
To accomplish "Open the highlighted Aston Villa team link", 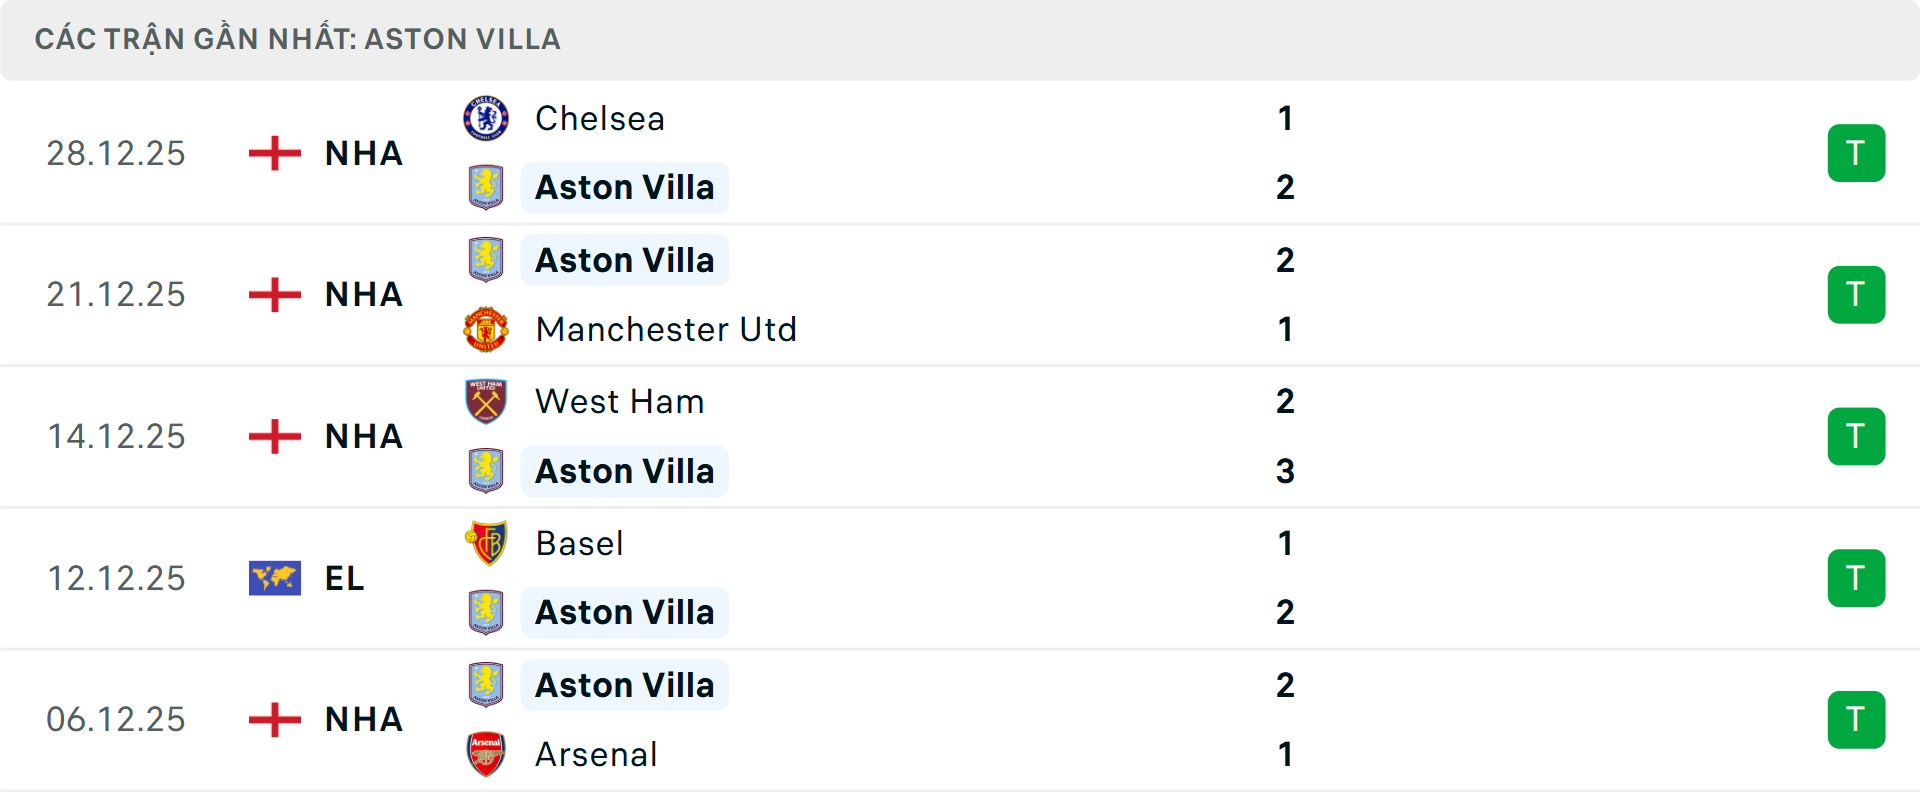I will (624, 187).
